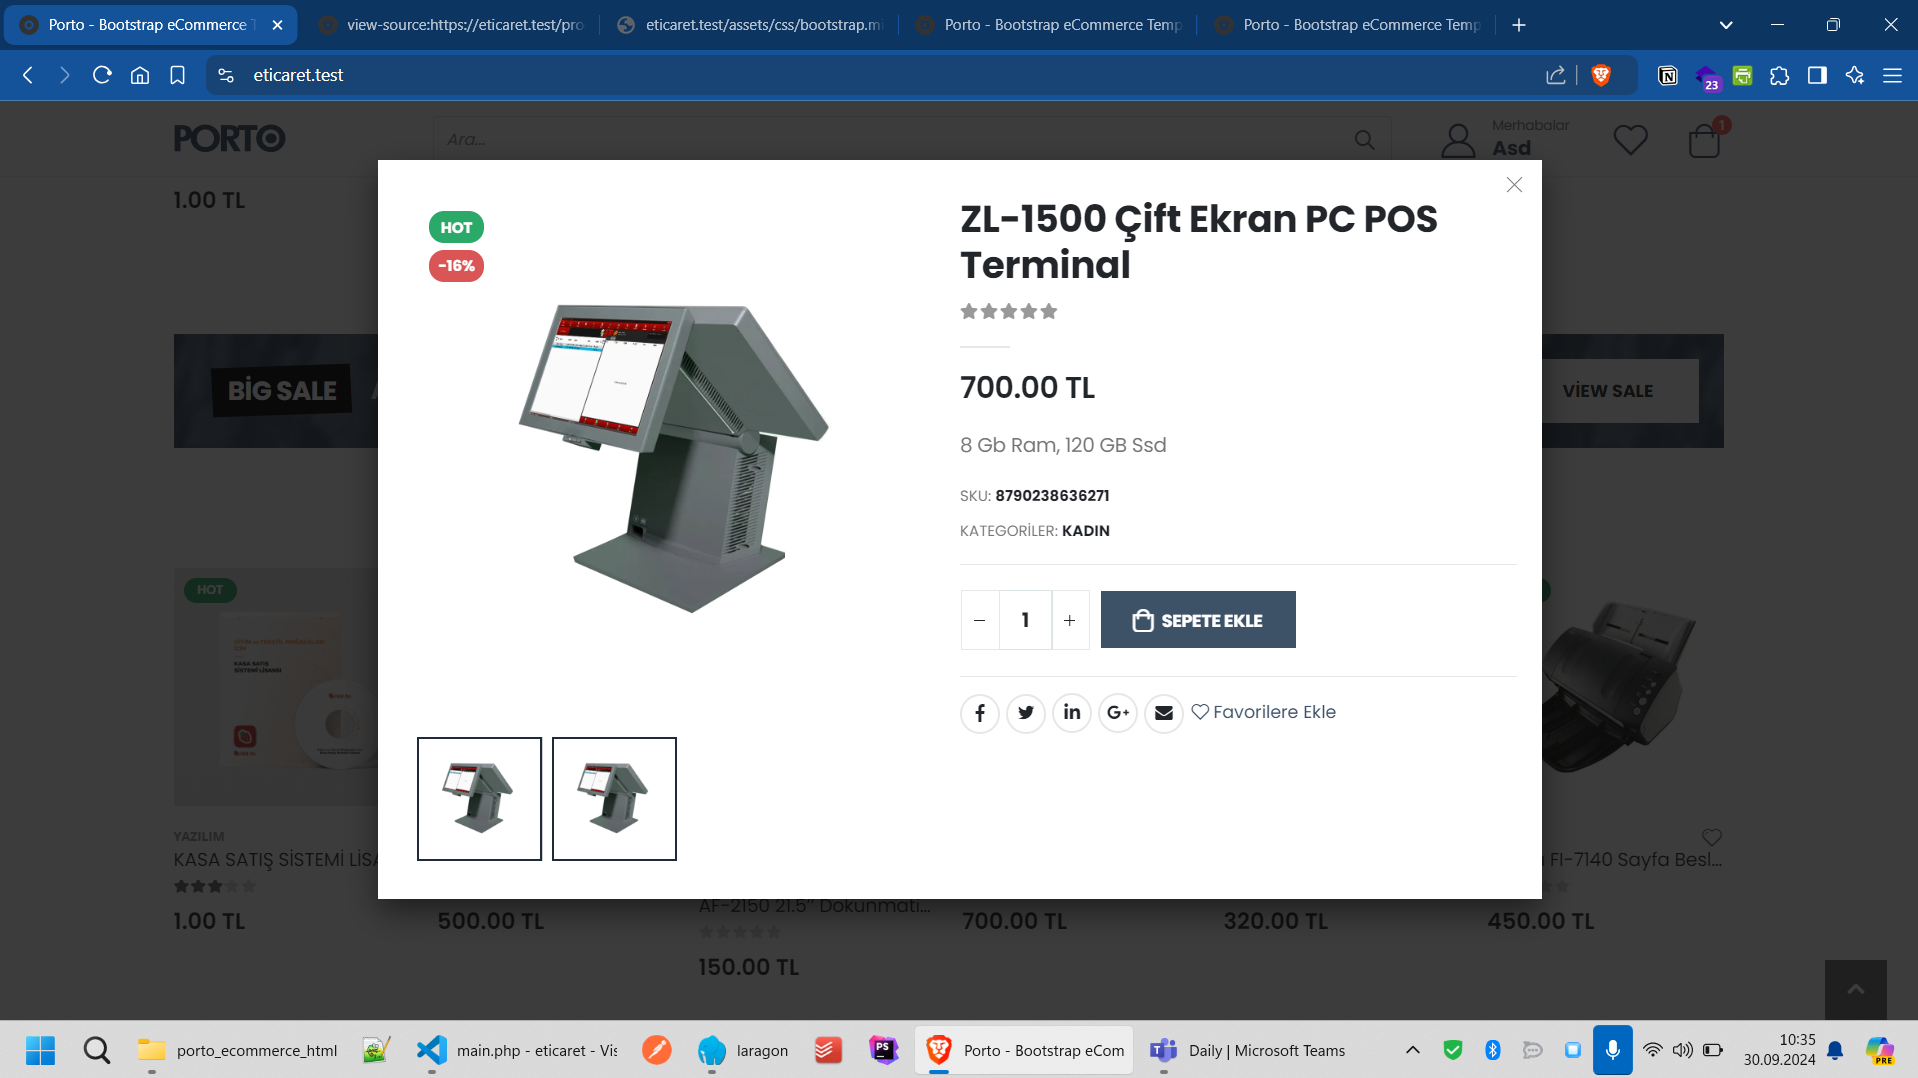Share product on LinkedIn
The image size is (1918, 1078).
(x=1072, y=713)
